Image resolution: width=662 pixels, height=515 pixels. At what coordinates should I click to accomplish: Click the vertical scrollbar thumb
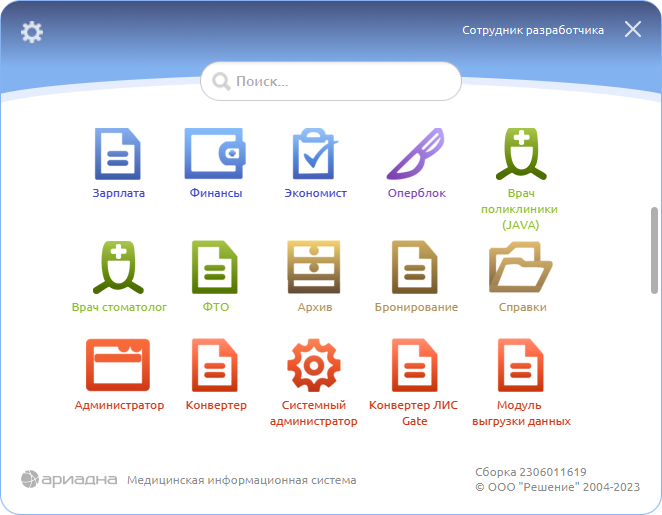pos(654,250)
